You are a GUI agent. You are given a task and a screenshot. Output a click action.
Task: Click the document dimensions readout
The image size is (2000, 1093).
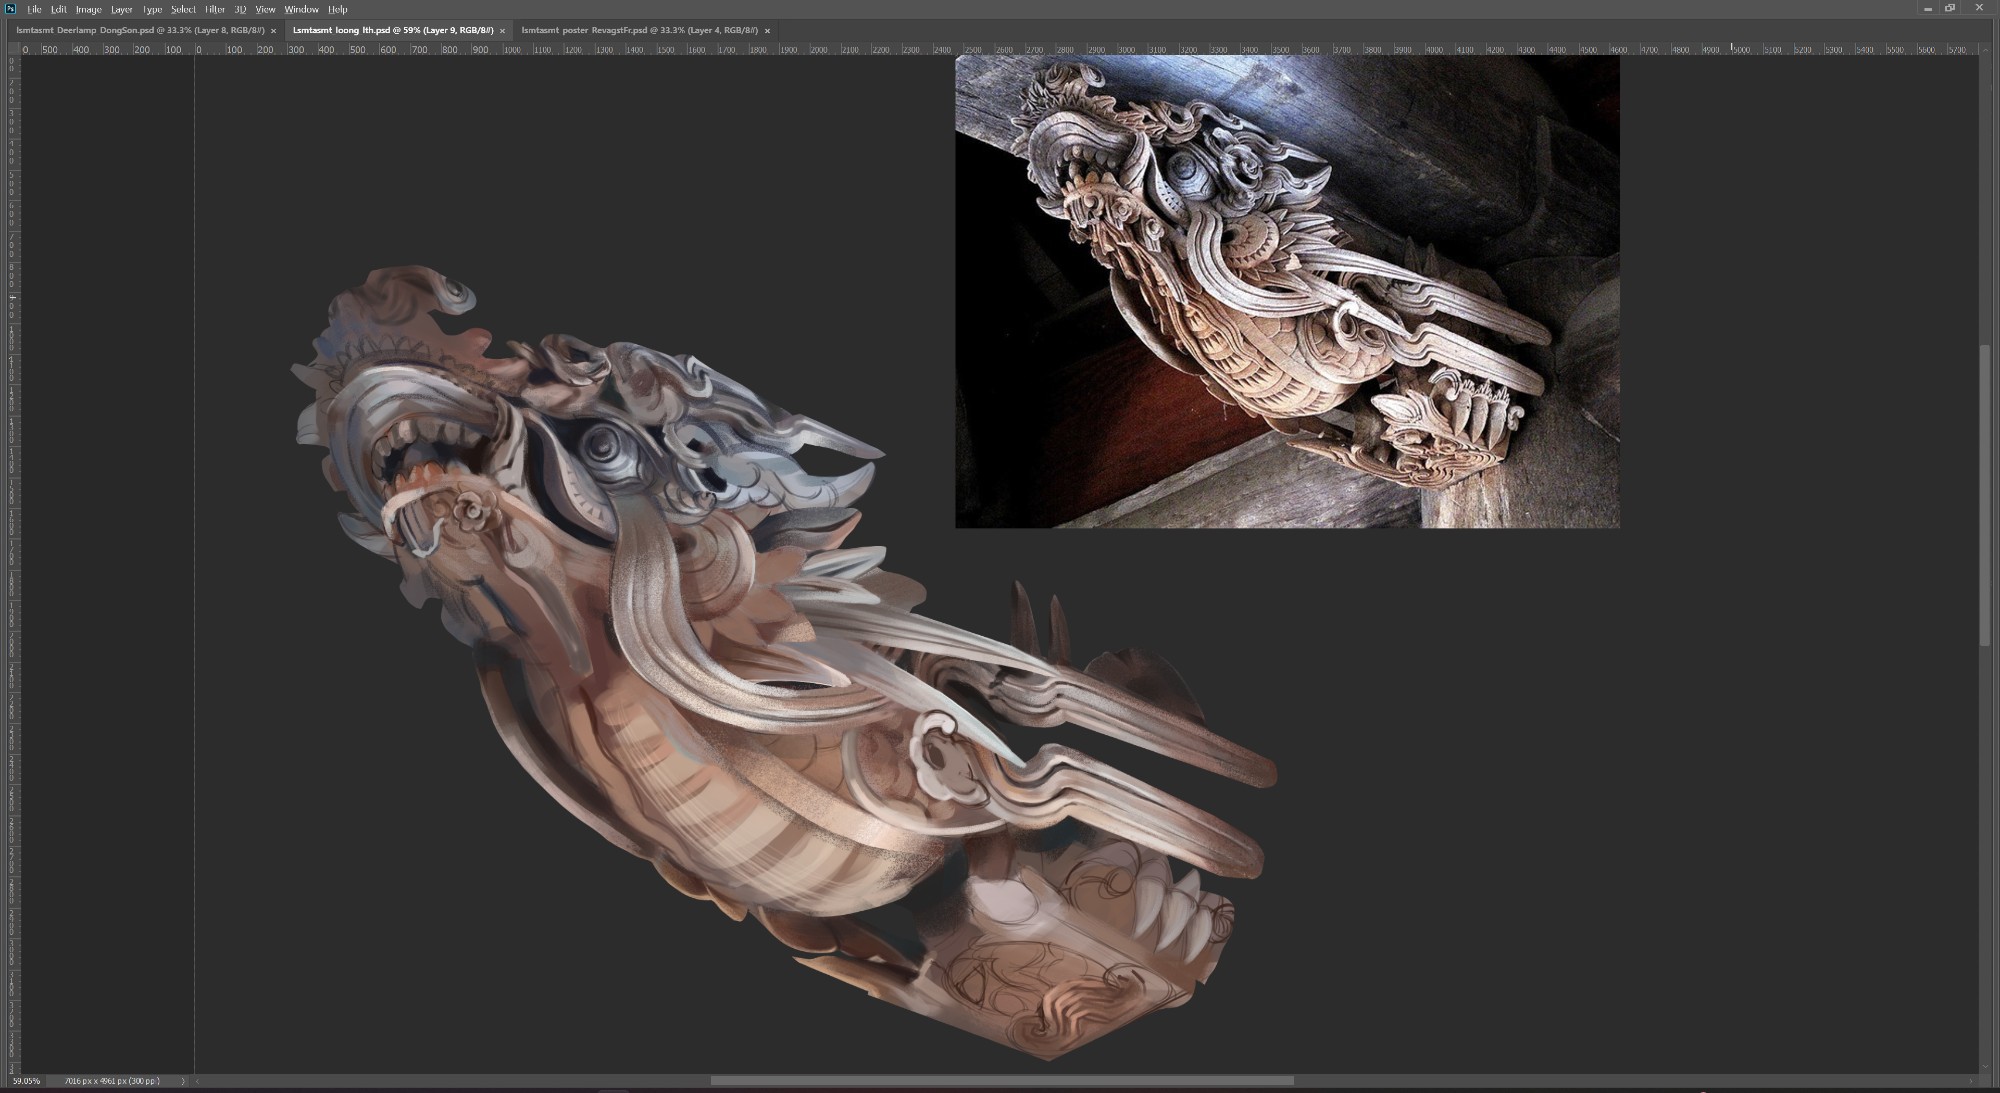tap(111, 1081)
